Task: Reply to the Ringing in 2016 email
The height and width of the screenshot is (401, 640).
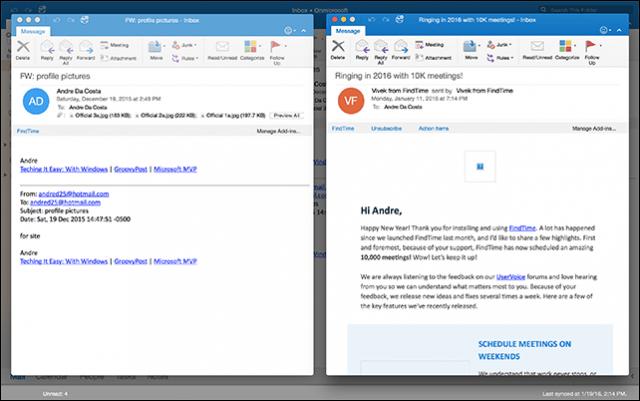Action: pos(362,50)
